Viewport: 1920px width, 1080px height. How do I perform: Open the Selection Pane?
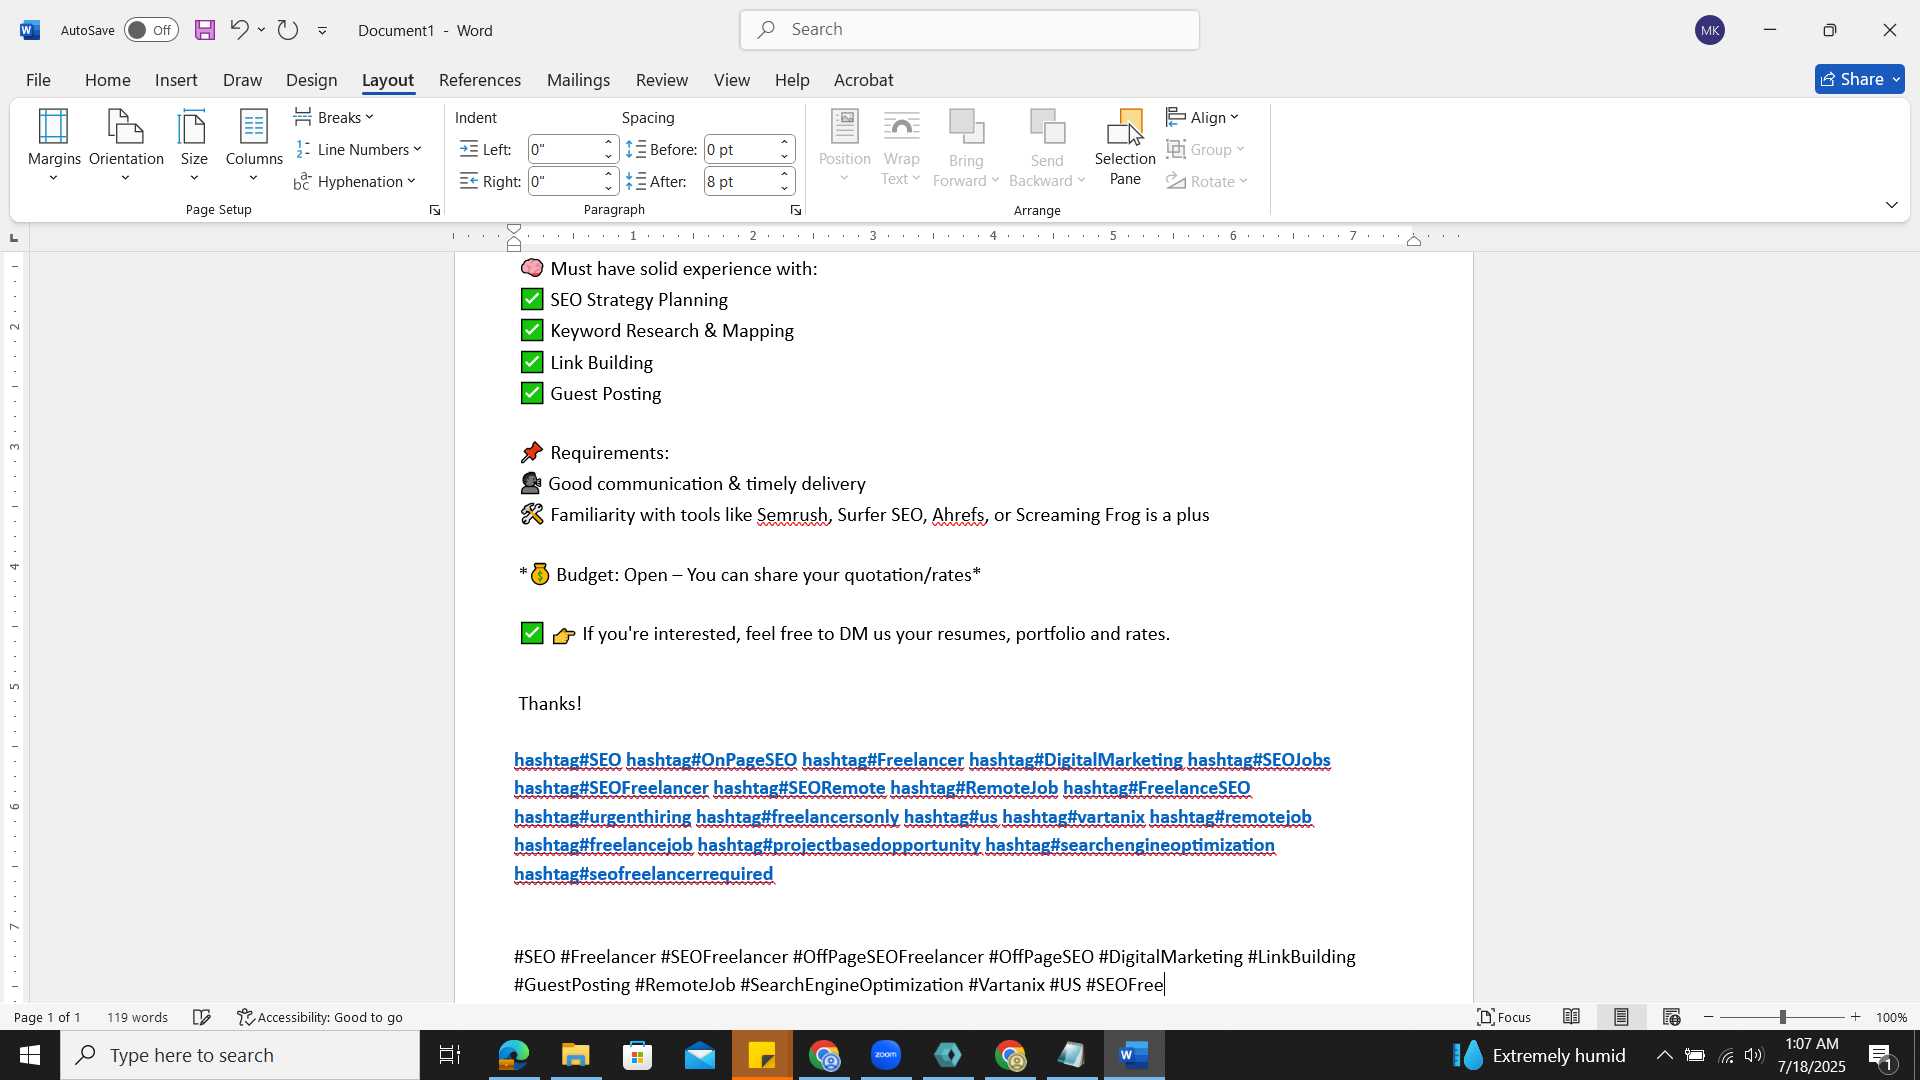[x=1125, y=147]
